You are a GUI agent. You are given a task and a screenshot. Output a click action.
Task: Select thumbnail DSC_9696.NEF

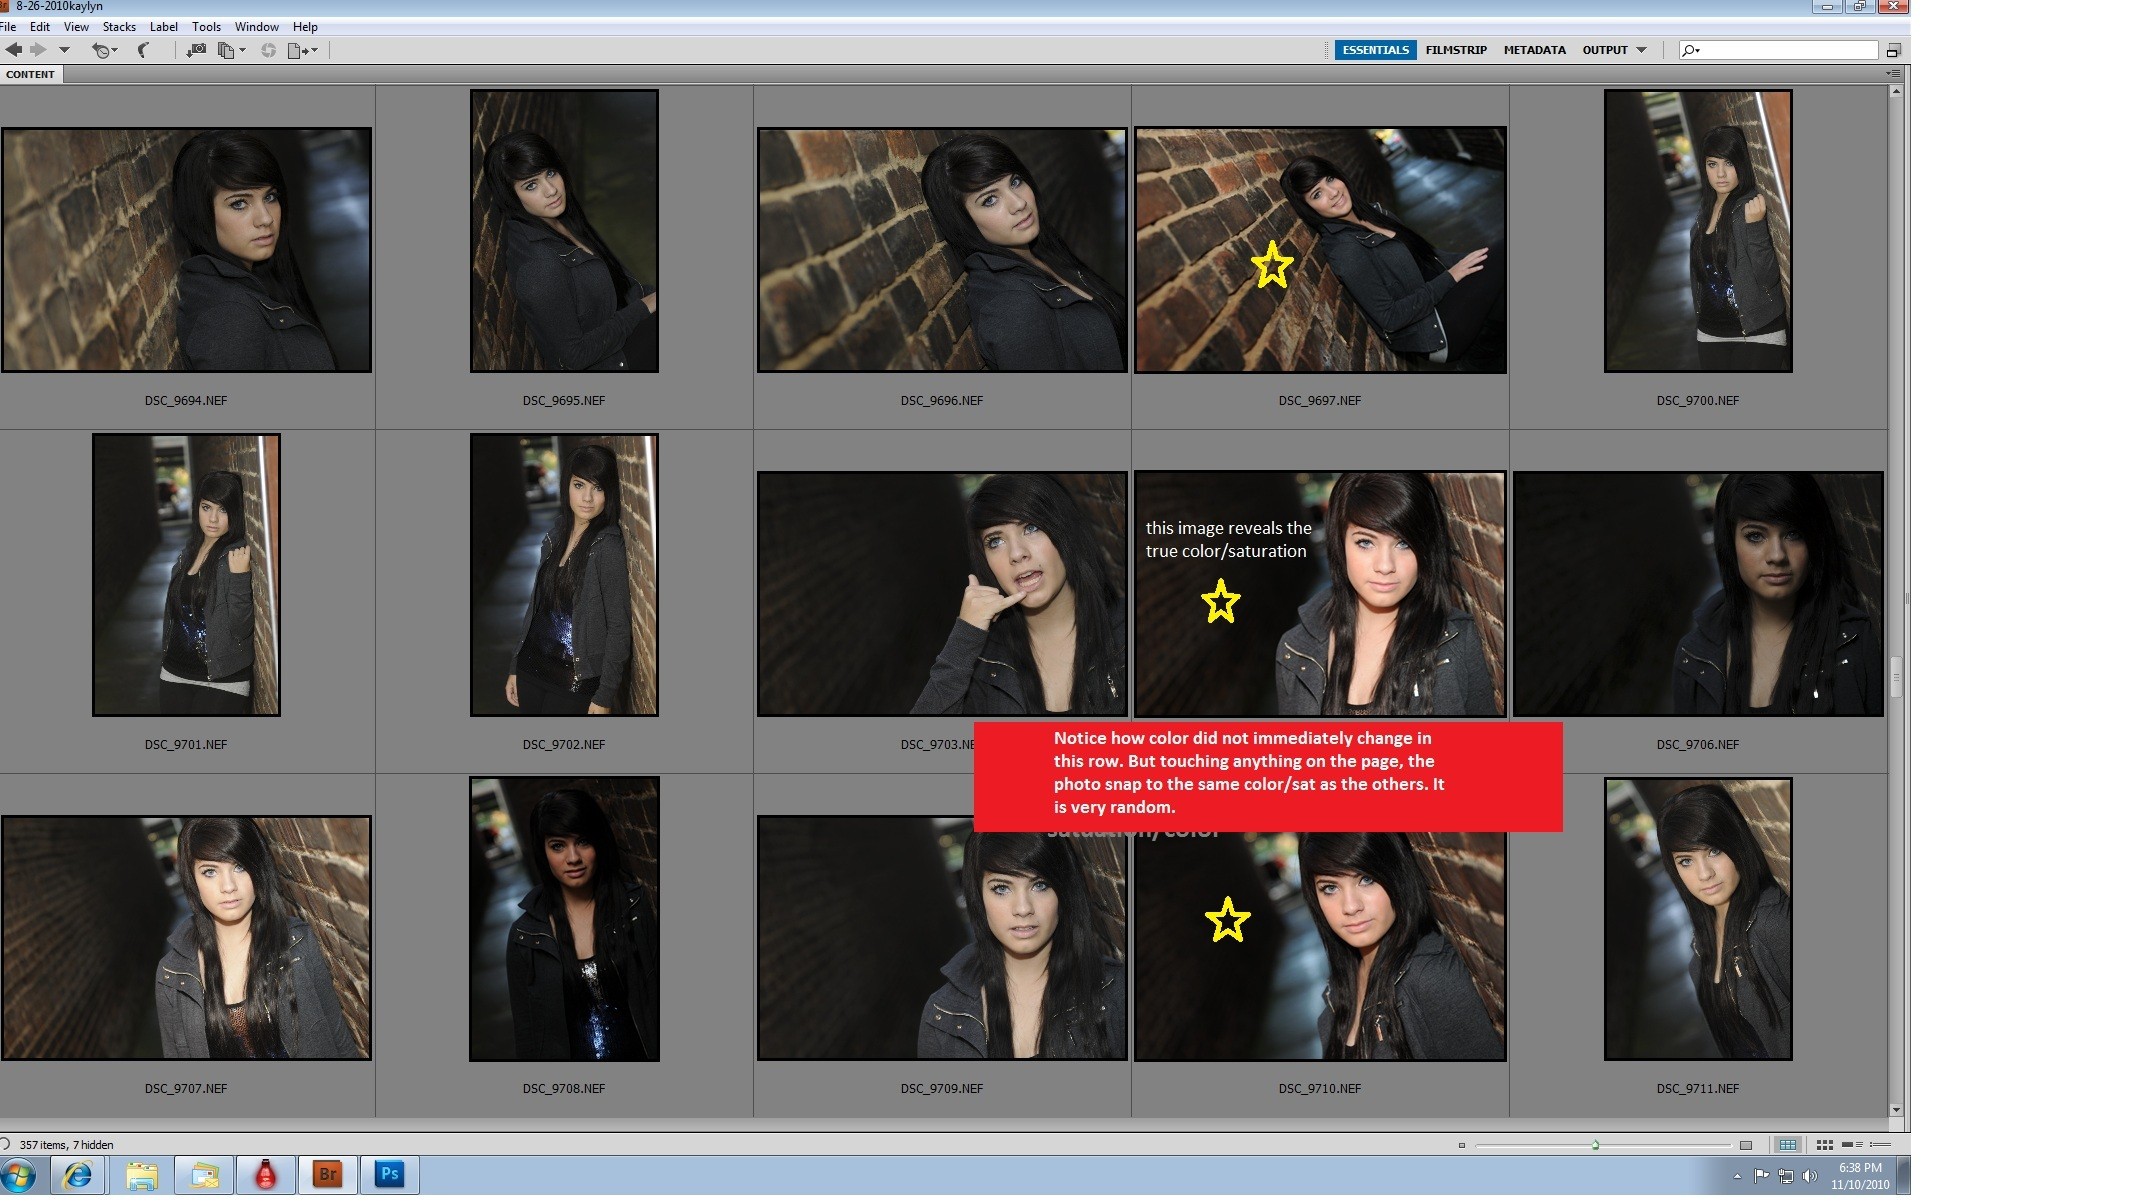coord(942,250)
